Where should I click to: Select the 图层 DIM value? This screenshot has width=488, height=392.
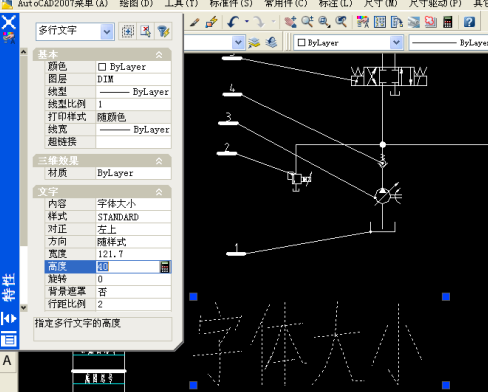pyautogui.click(x=133, y=79)
